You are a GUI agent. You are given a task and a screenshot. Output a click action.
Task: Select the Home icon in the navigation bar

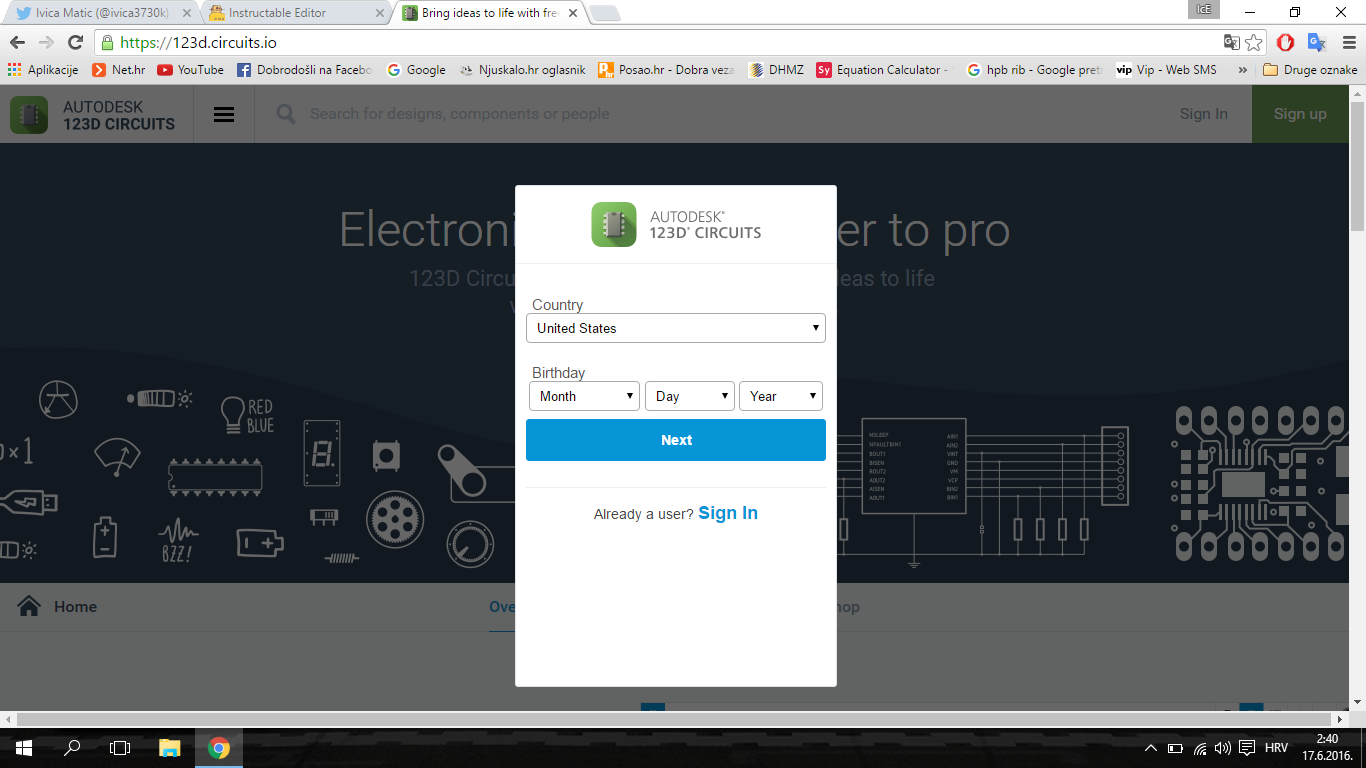tap(29, 606)
